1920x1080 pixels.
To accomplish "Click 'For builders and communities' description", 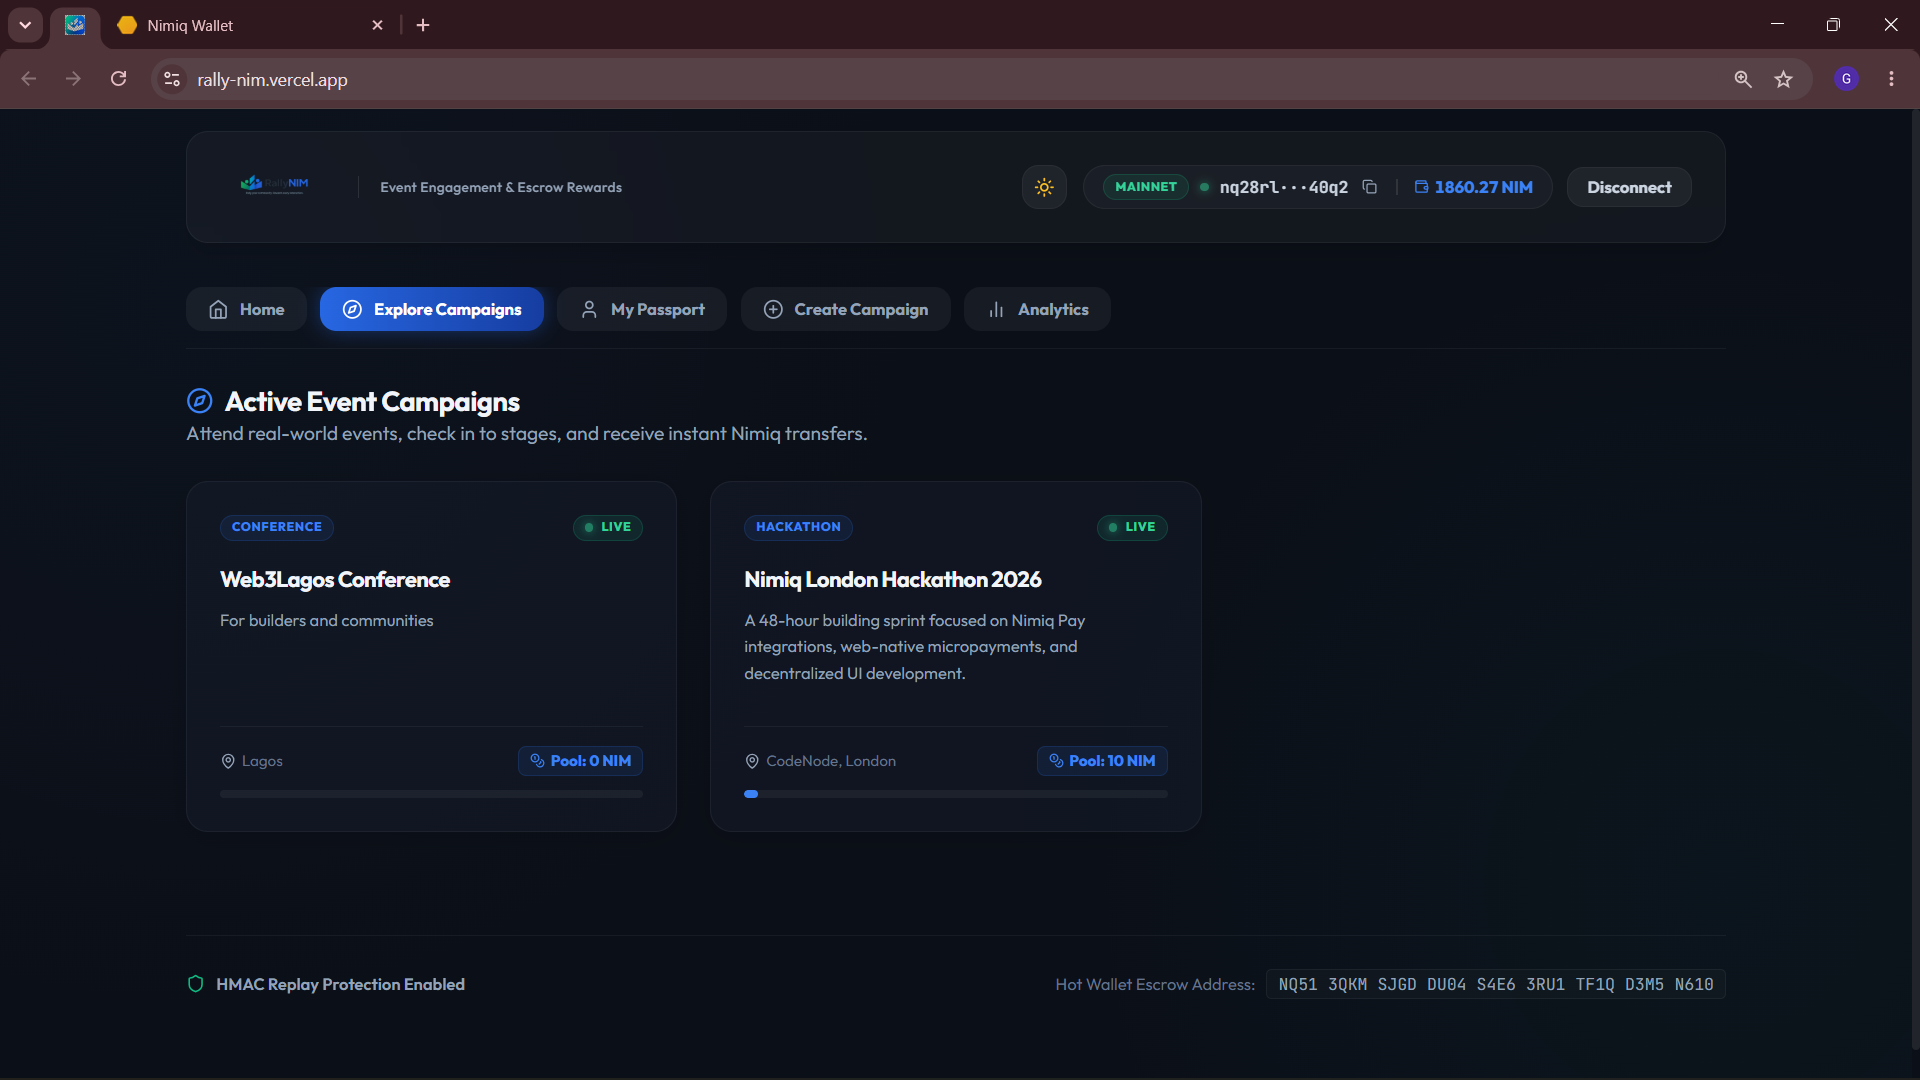I will (x=327, y=621).
